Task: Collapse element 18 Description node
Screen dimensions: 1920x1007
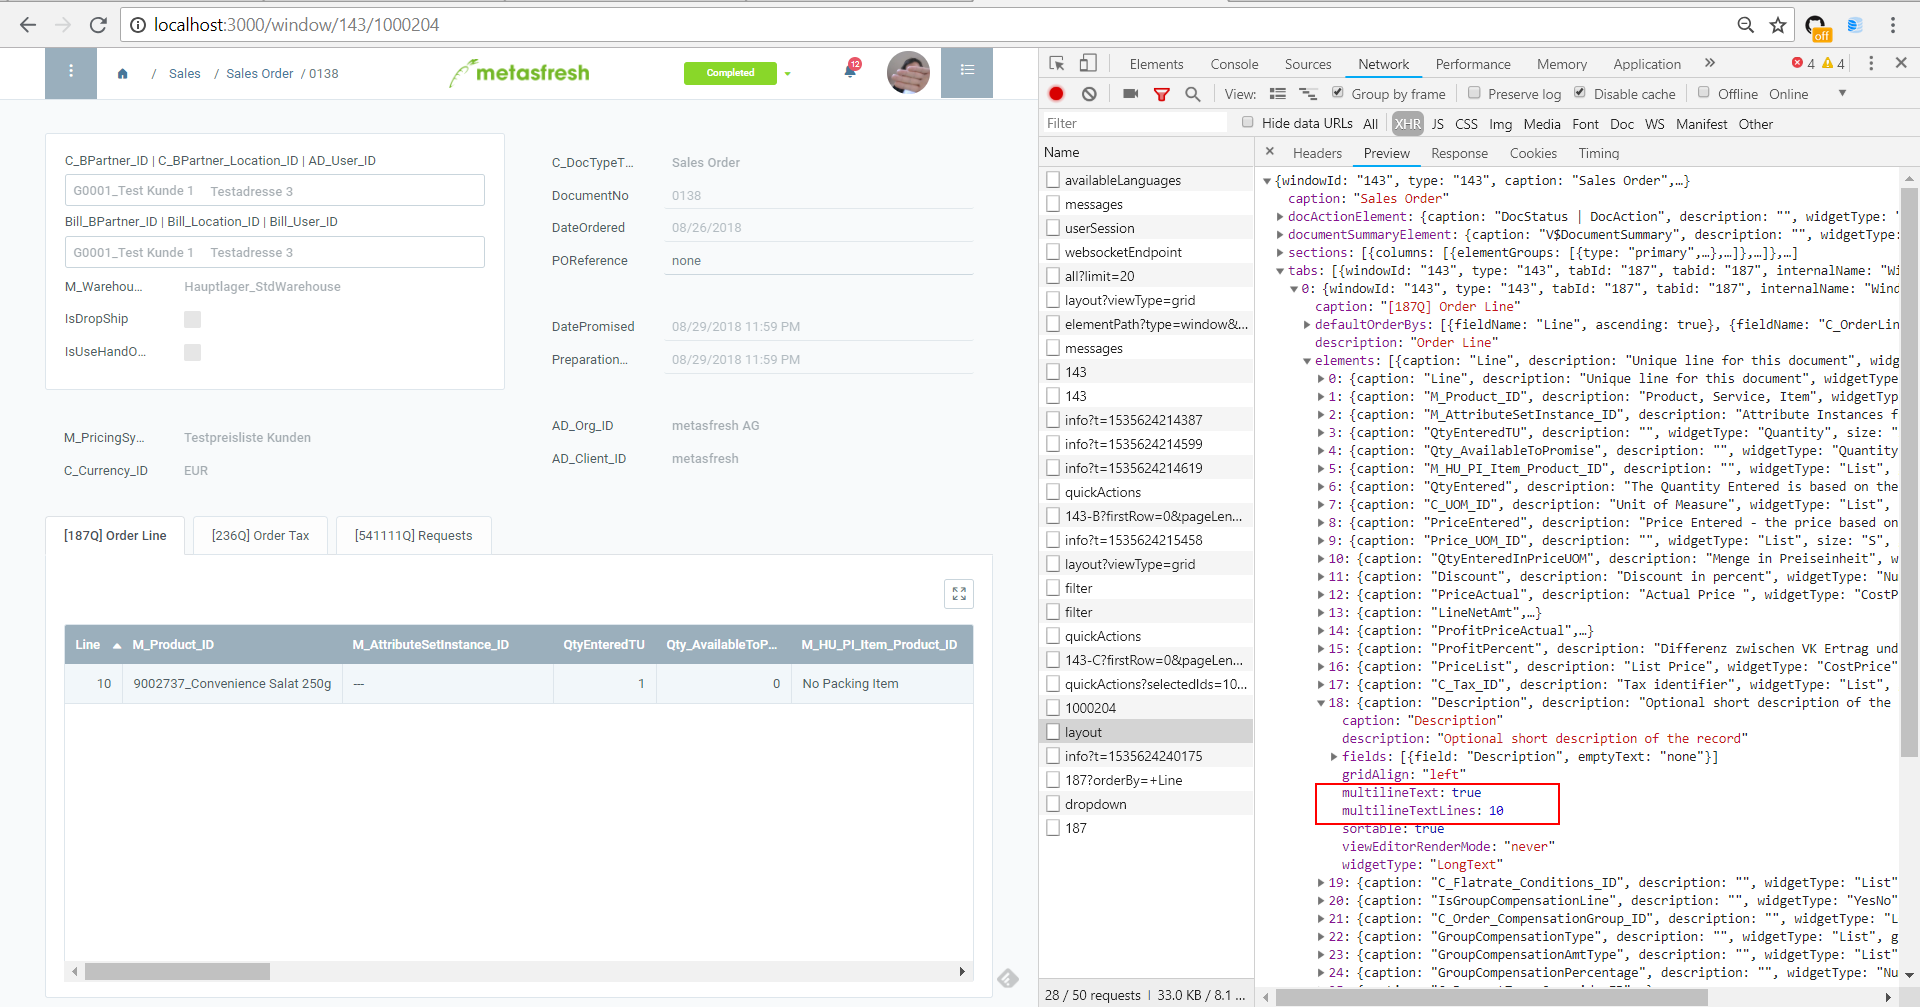Action: pyautogui.click(x=1321, y=703)
